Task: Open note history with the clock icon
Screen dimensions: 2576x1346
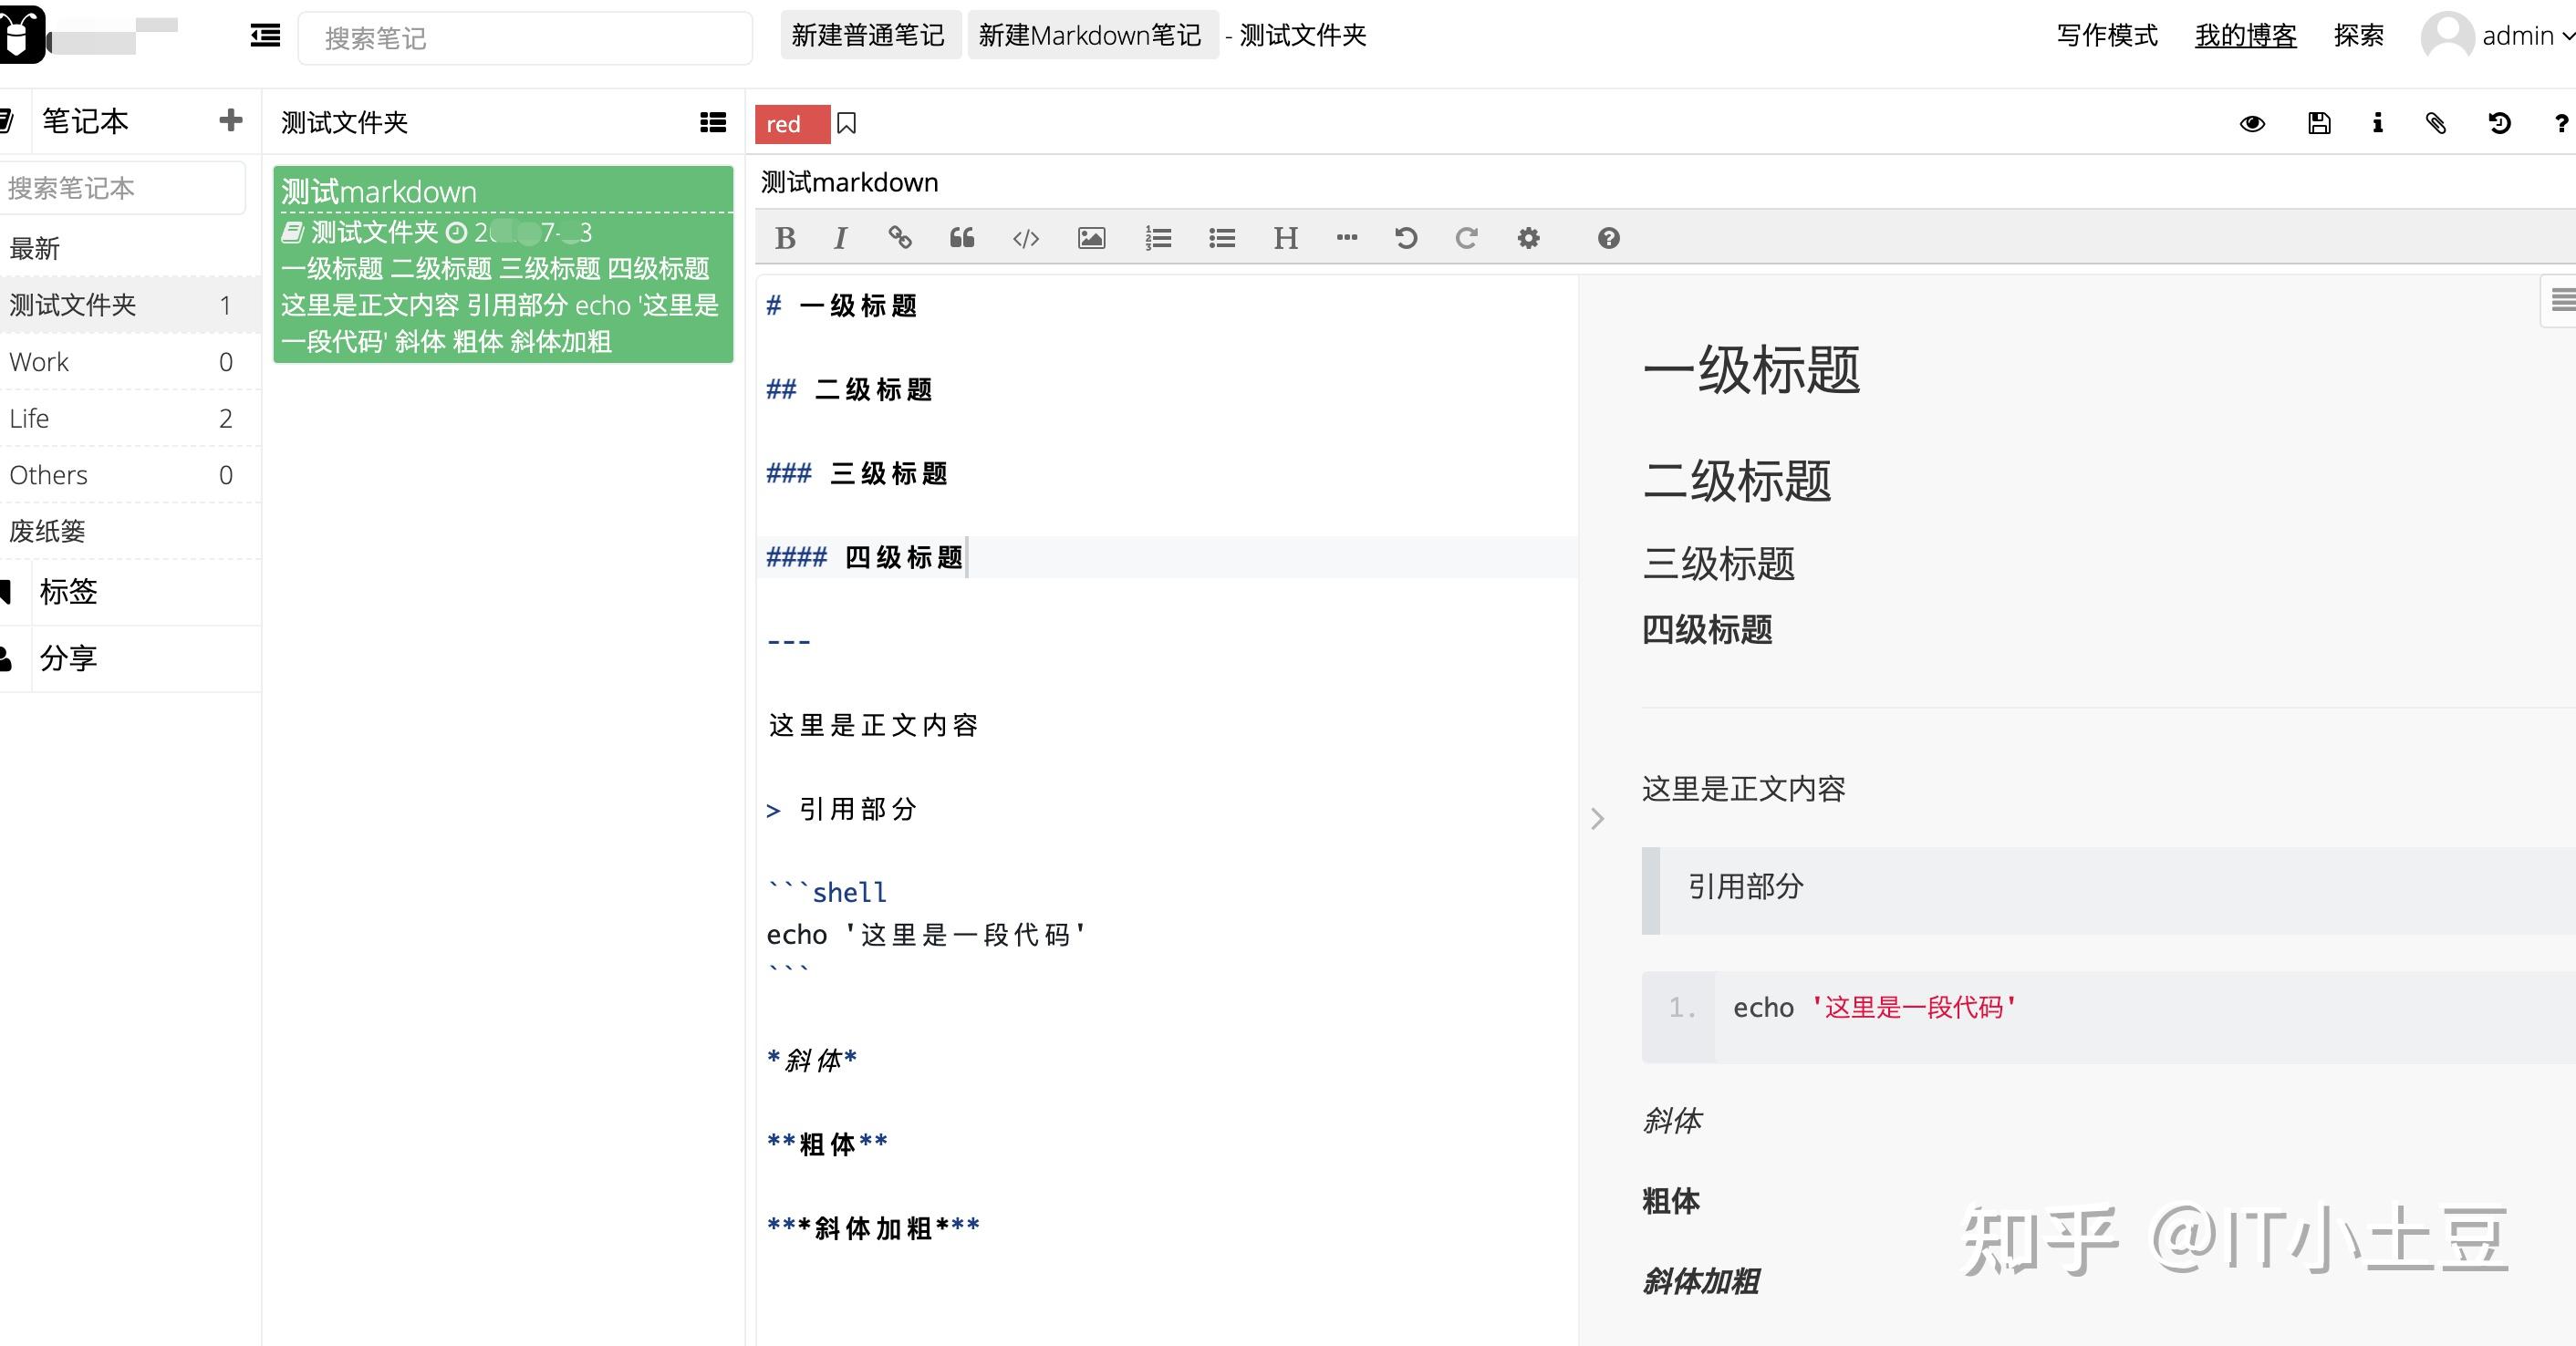Action: tap(2499, 123)
